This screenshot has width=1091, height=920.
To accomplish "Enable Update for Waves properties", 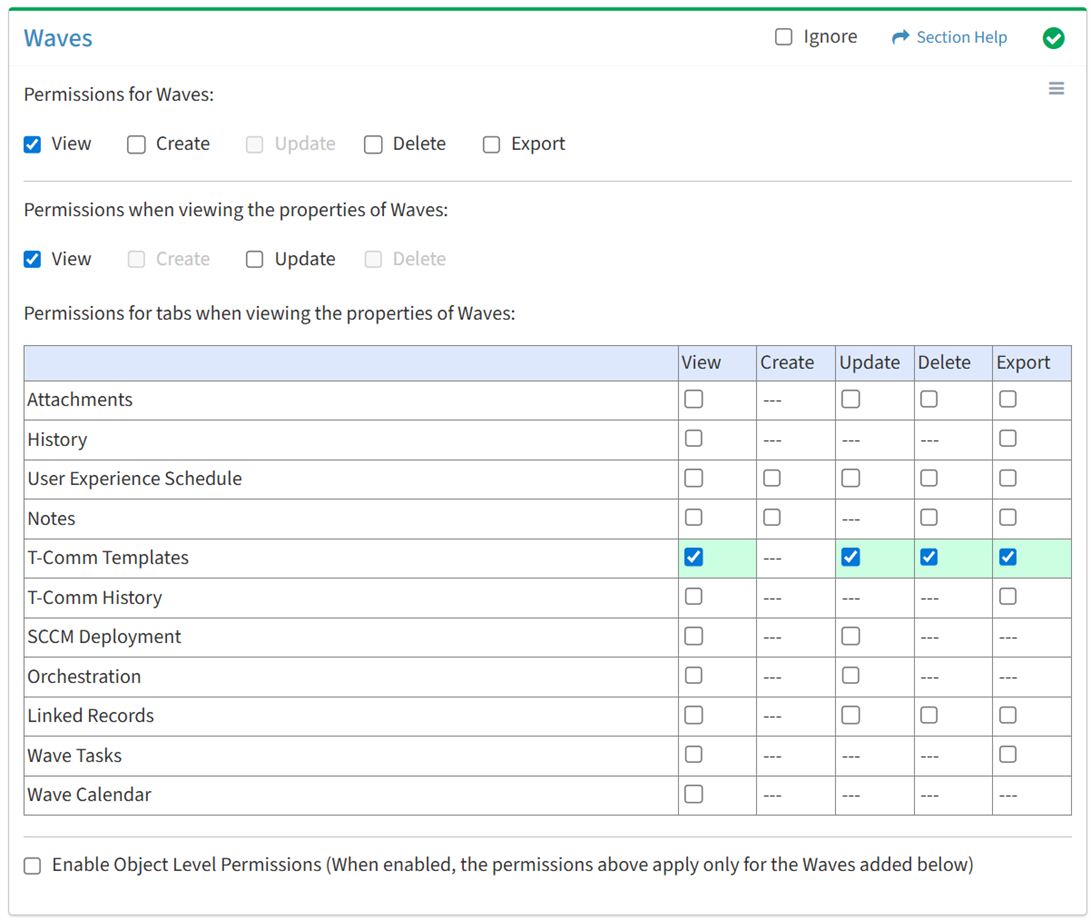I will coord(255,260).
